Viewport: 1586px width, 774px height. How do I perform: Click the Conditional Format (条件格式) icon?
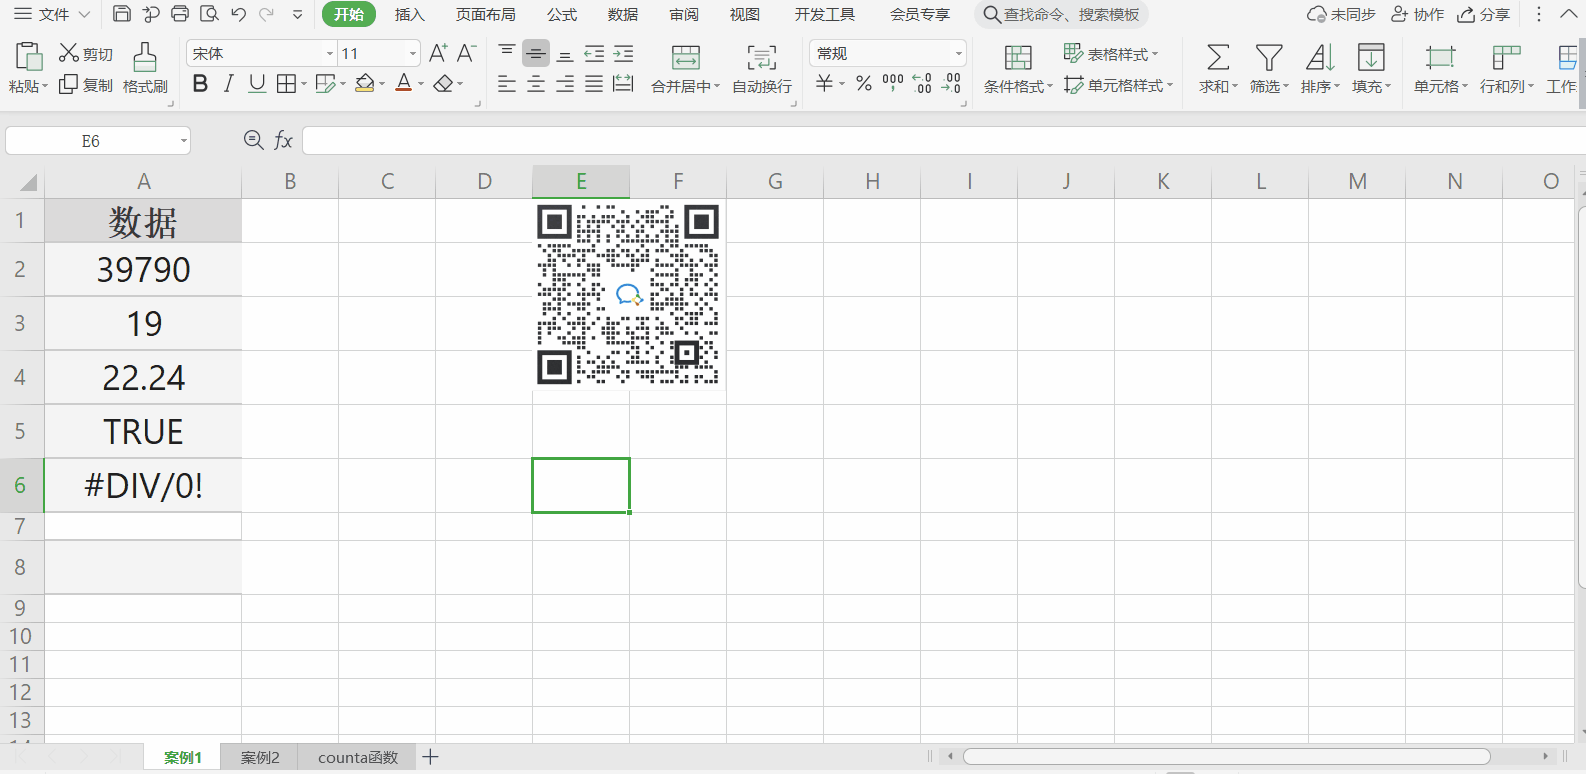(x=1018, y=57)
